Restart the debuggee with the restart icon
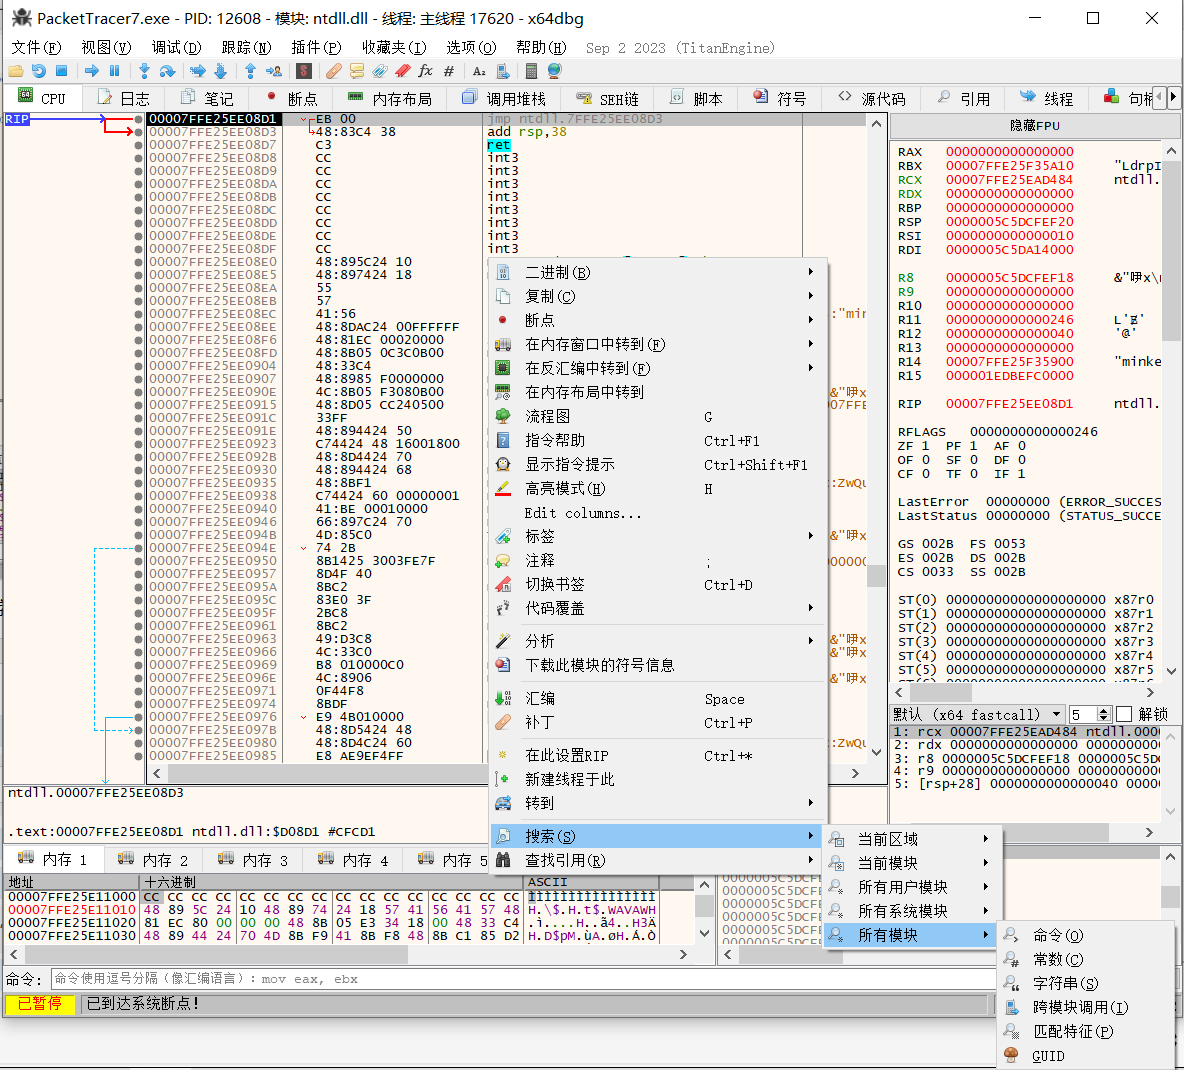This screenshot has width=1184, height=1070. coord(39,71)
